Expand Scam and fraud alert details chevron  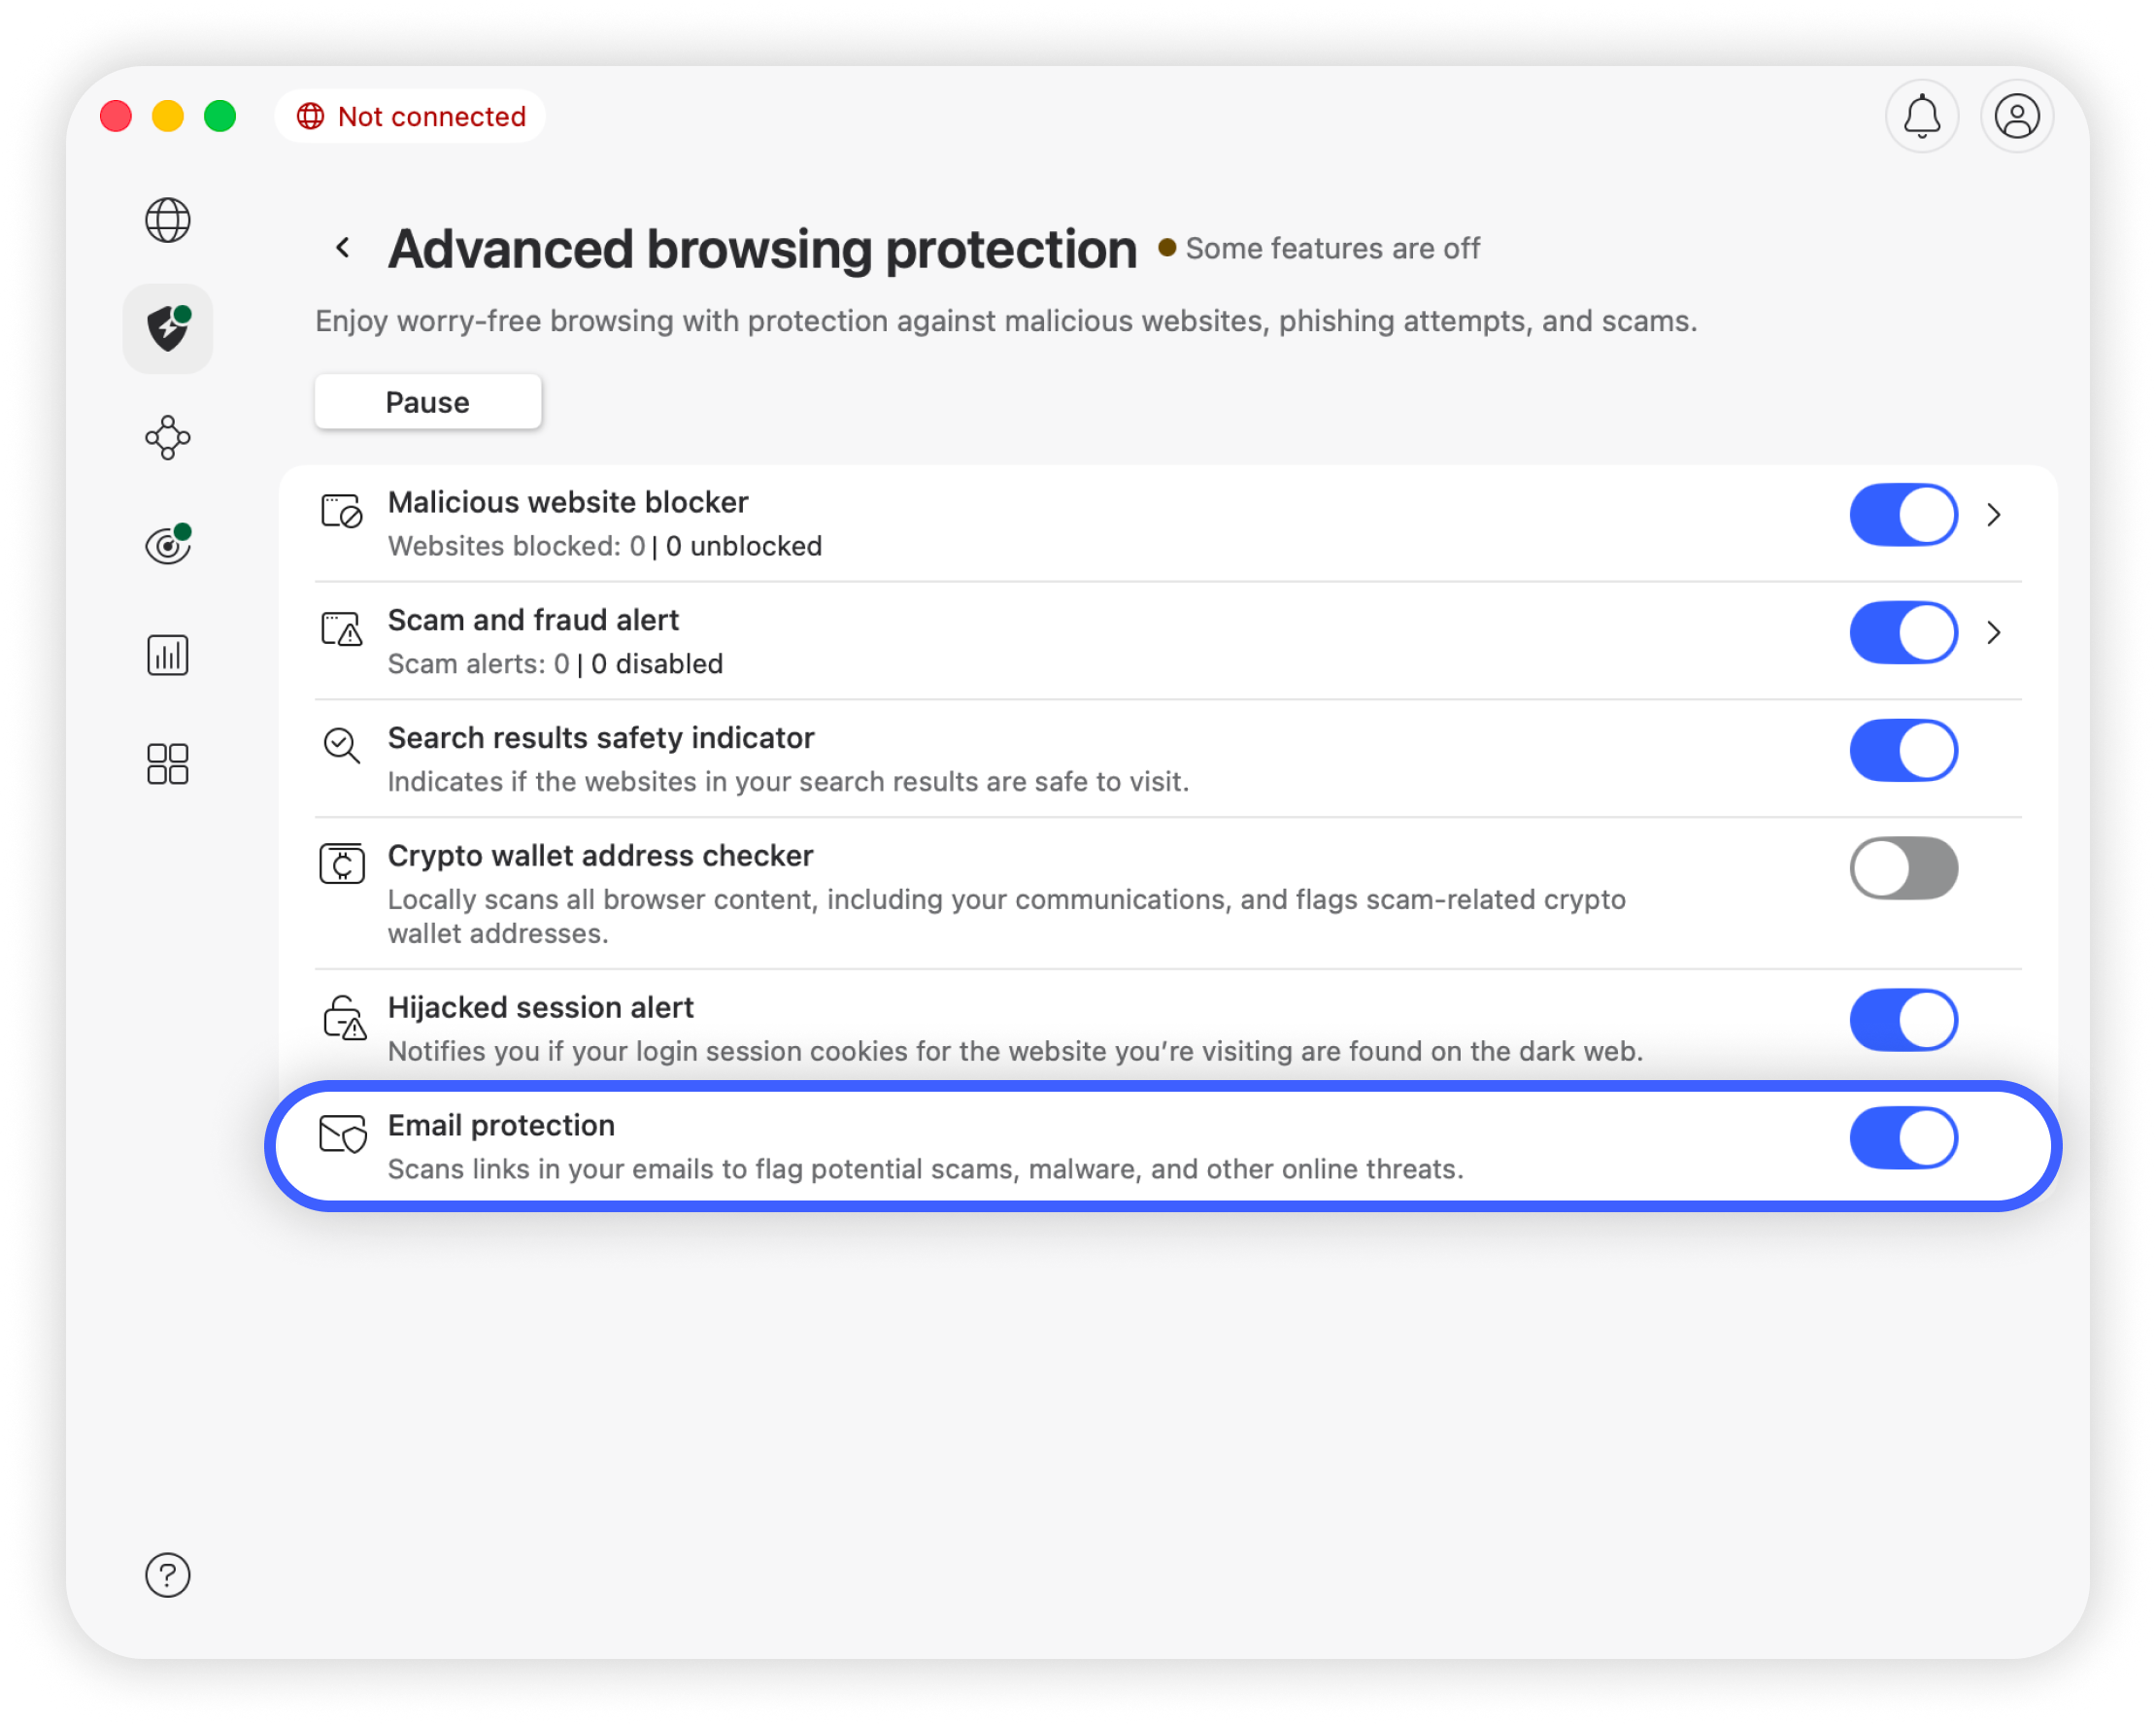[1994, 633]
